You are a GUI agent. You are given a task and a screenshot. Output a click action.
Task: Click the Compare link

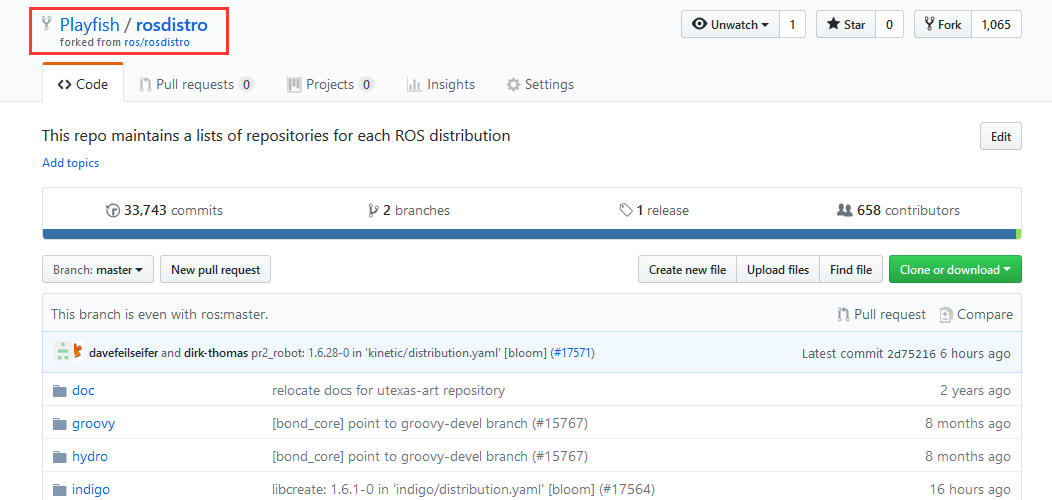coord(976,314)
